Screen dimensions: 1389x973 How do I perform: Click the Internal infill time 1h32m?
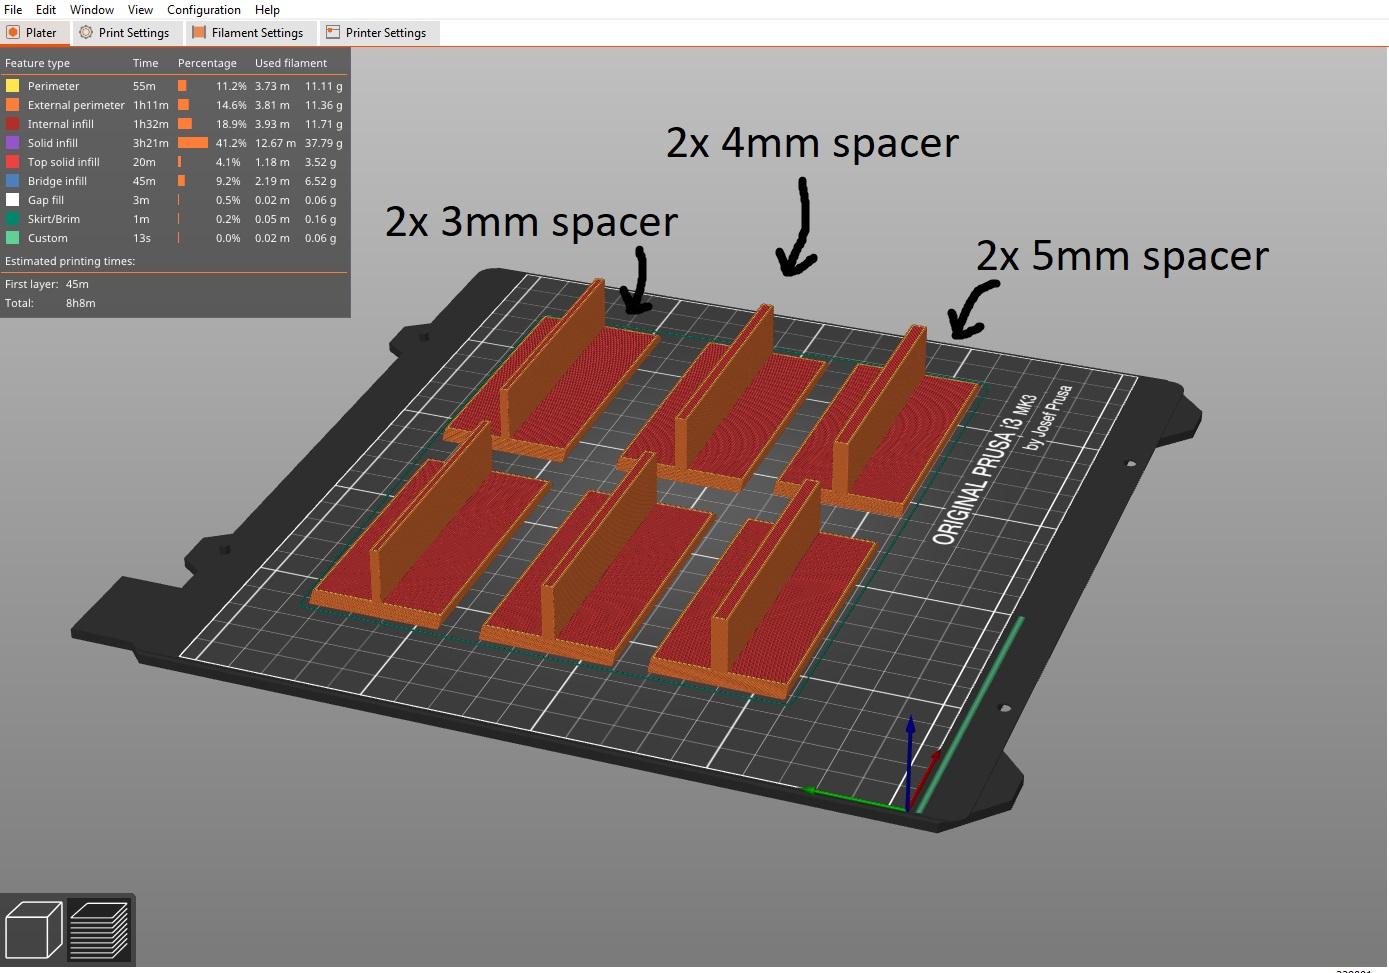[151, 124]
